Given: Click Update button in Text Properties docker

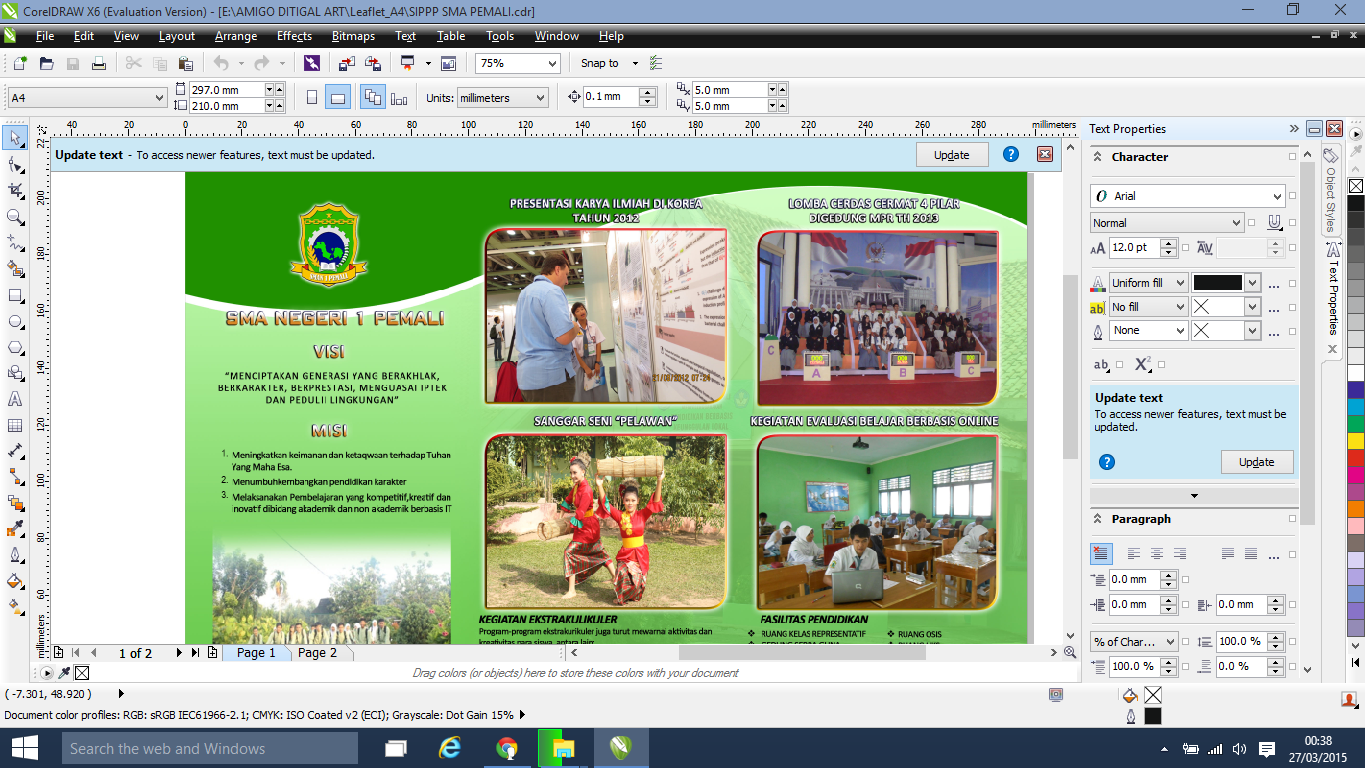Looking at the screenshot, I should (1257, 462).
